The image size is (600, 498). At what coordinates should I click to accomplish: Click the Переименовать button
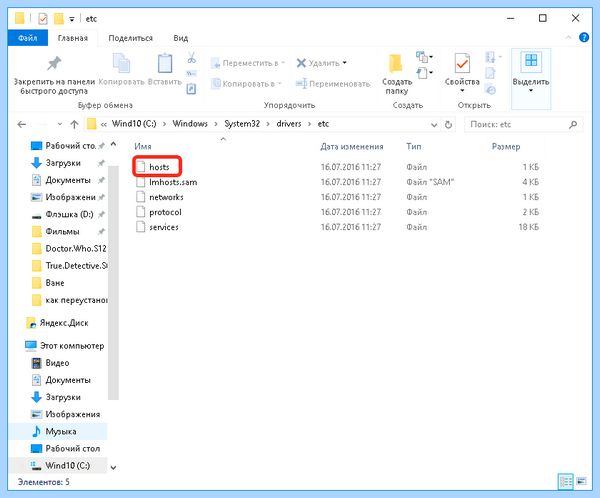coord(333,83)
